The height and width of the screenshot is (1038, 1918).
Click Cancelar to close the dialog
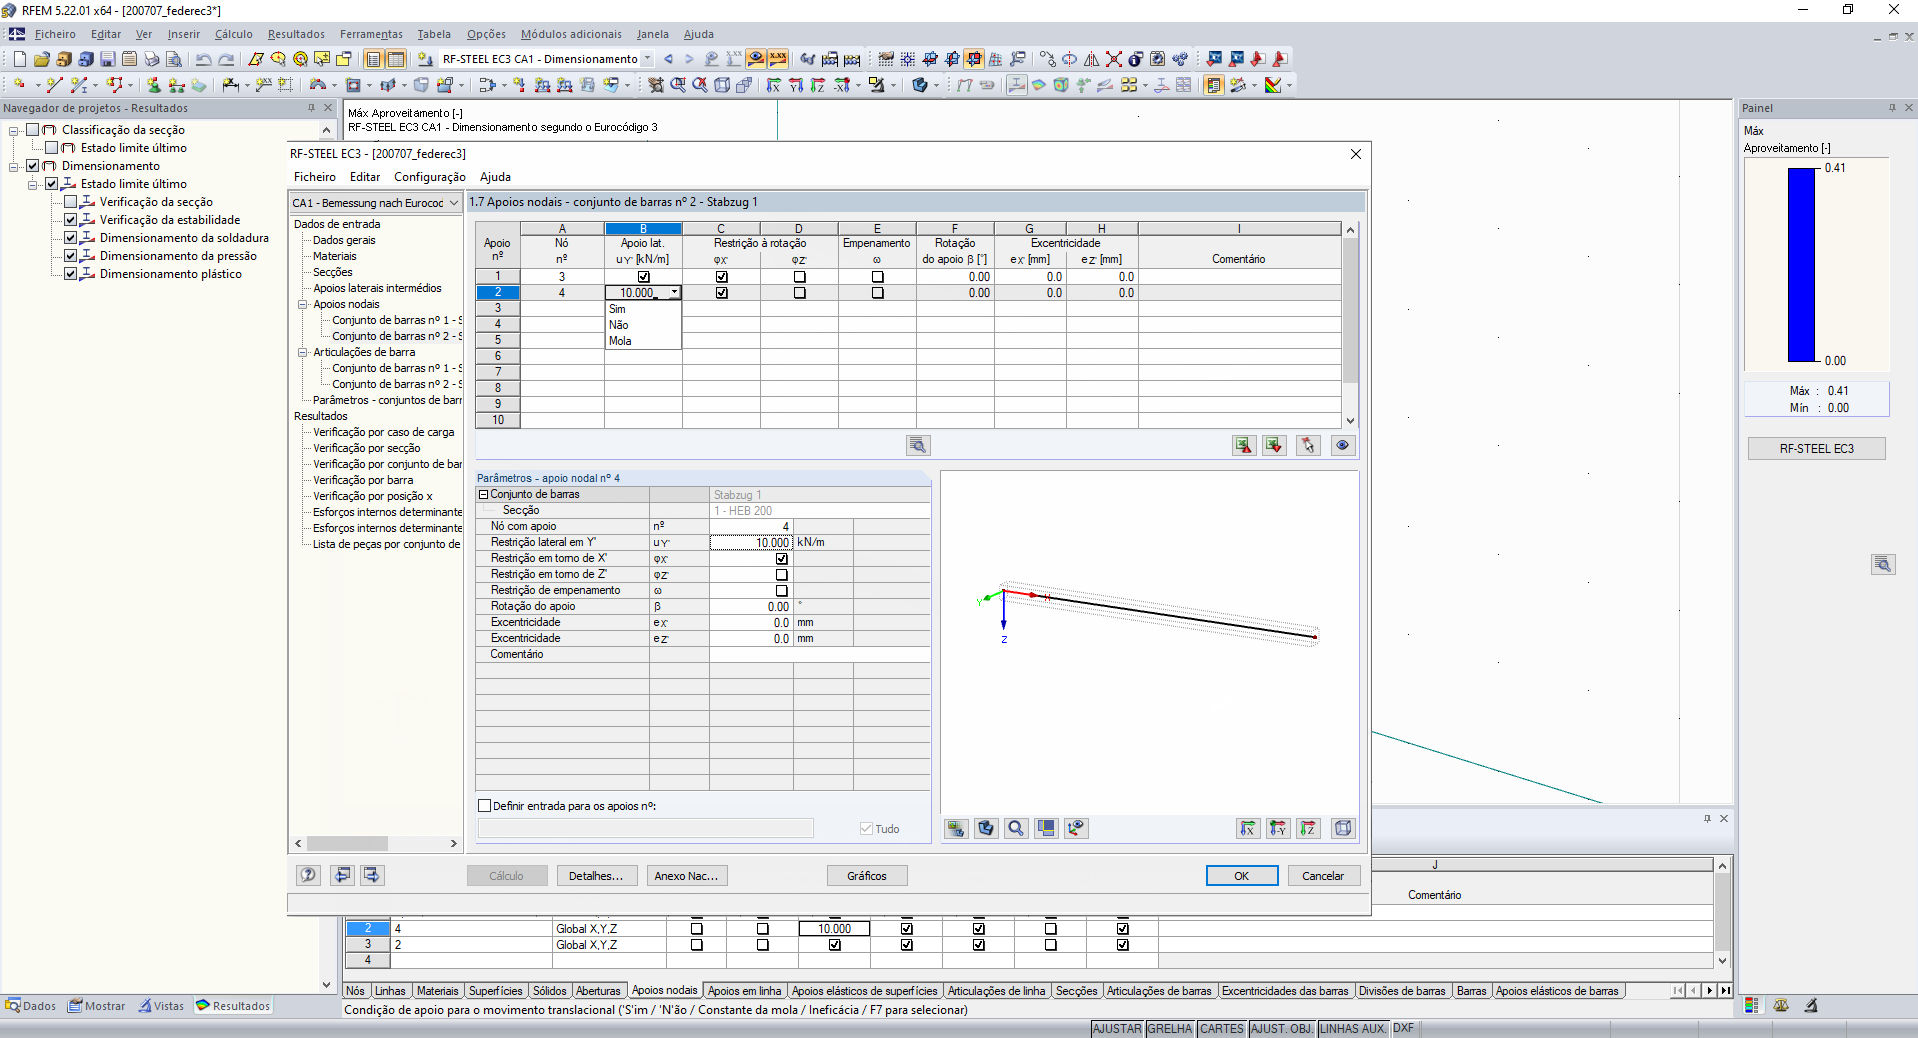pyautogui.click(x=1323, y=876)
